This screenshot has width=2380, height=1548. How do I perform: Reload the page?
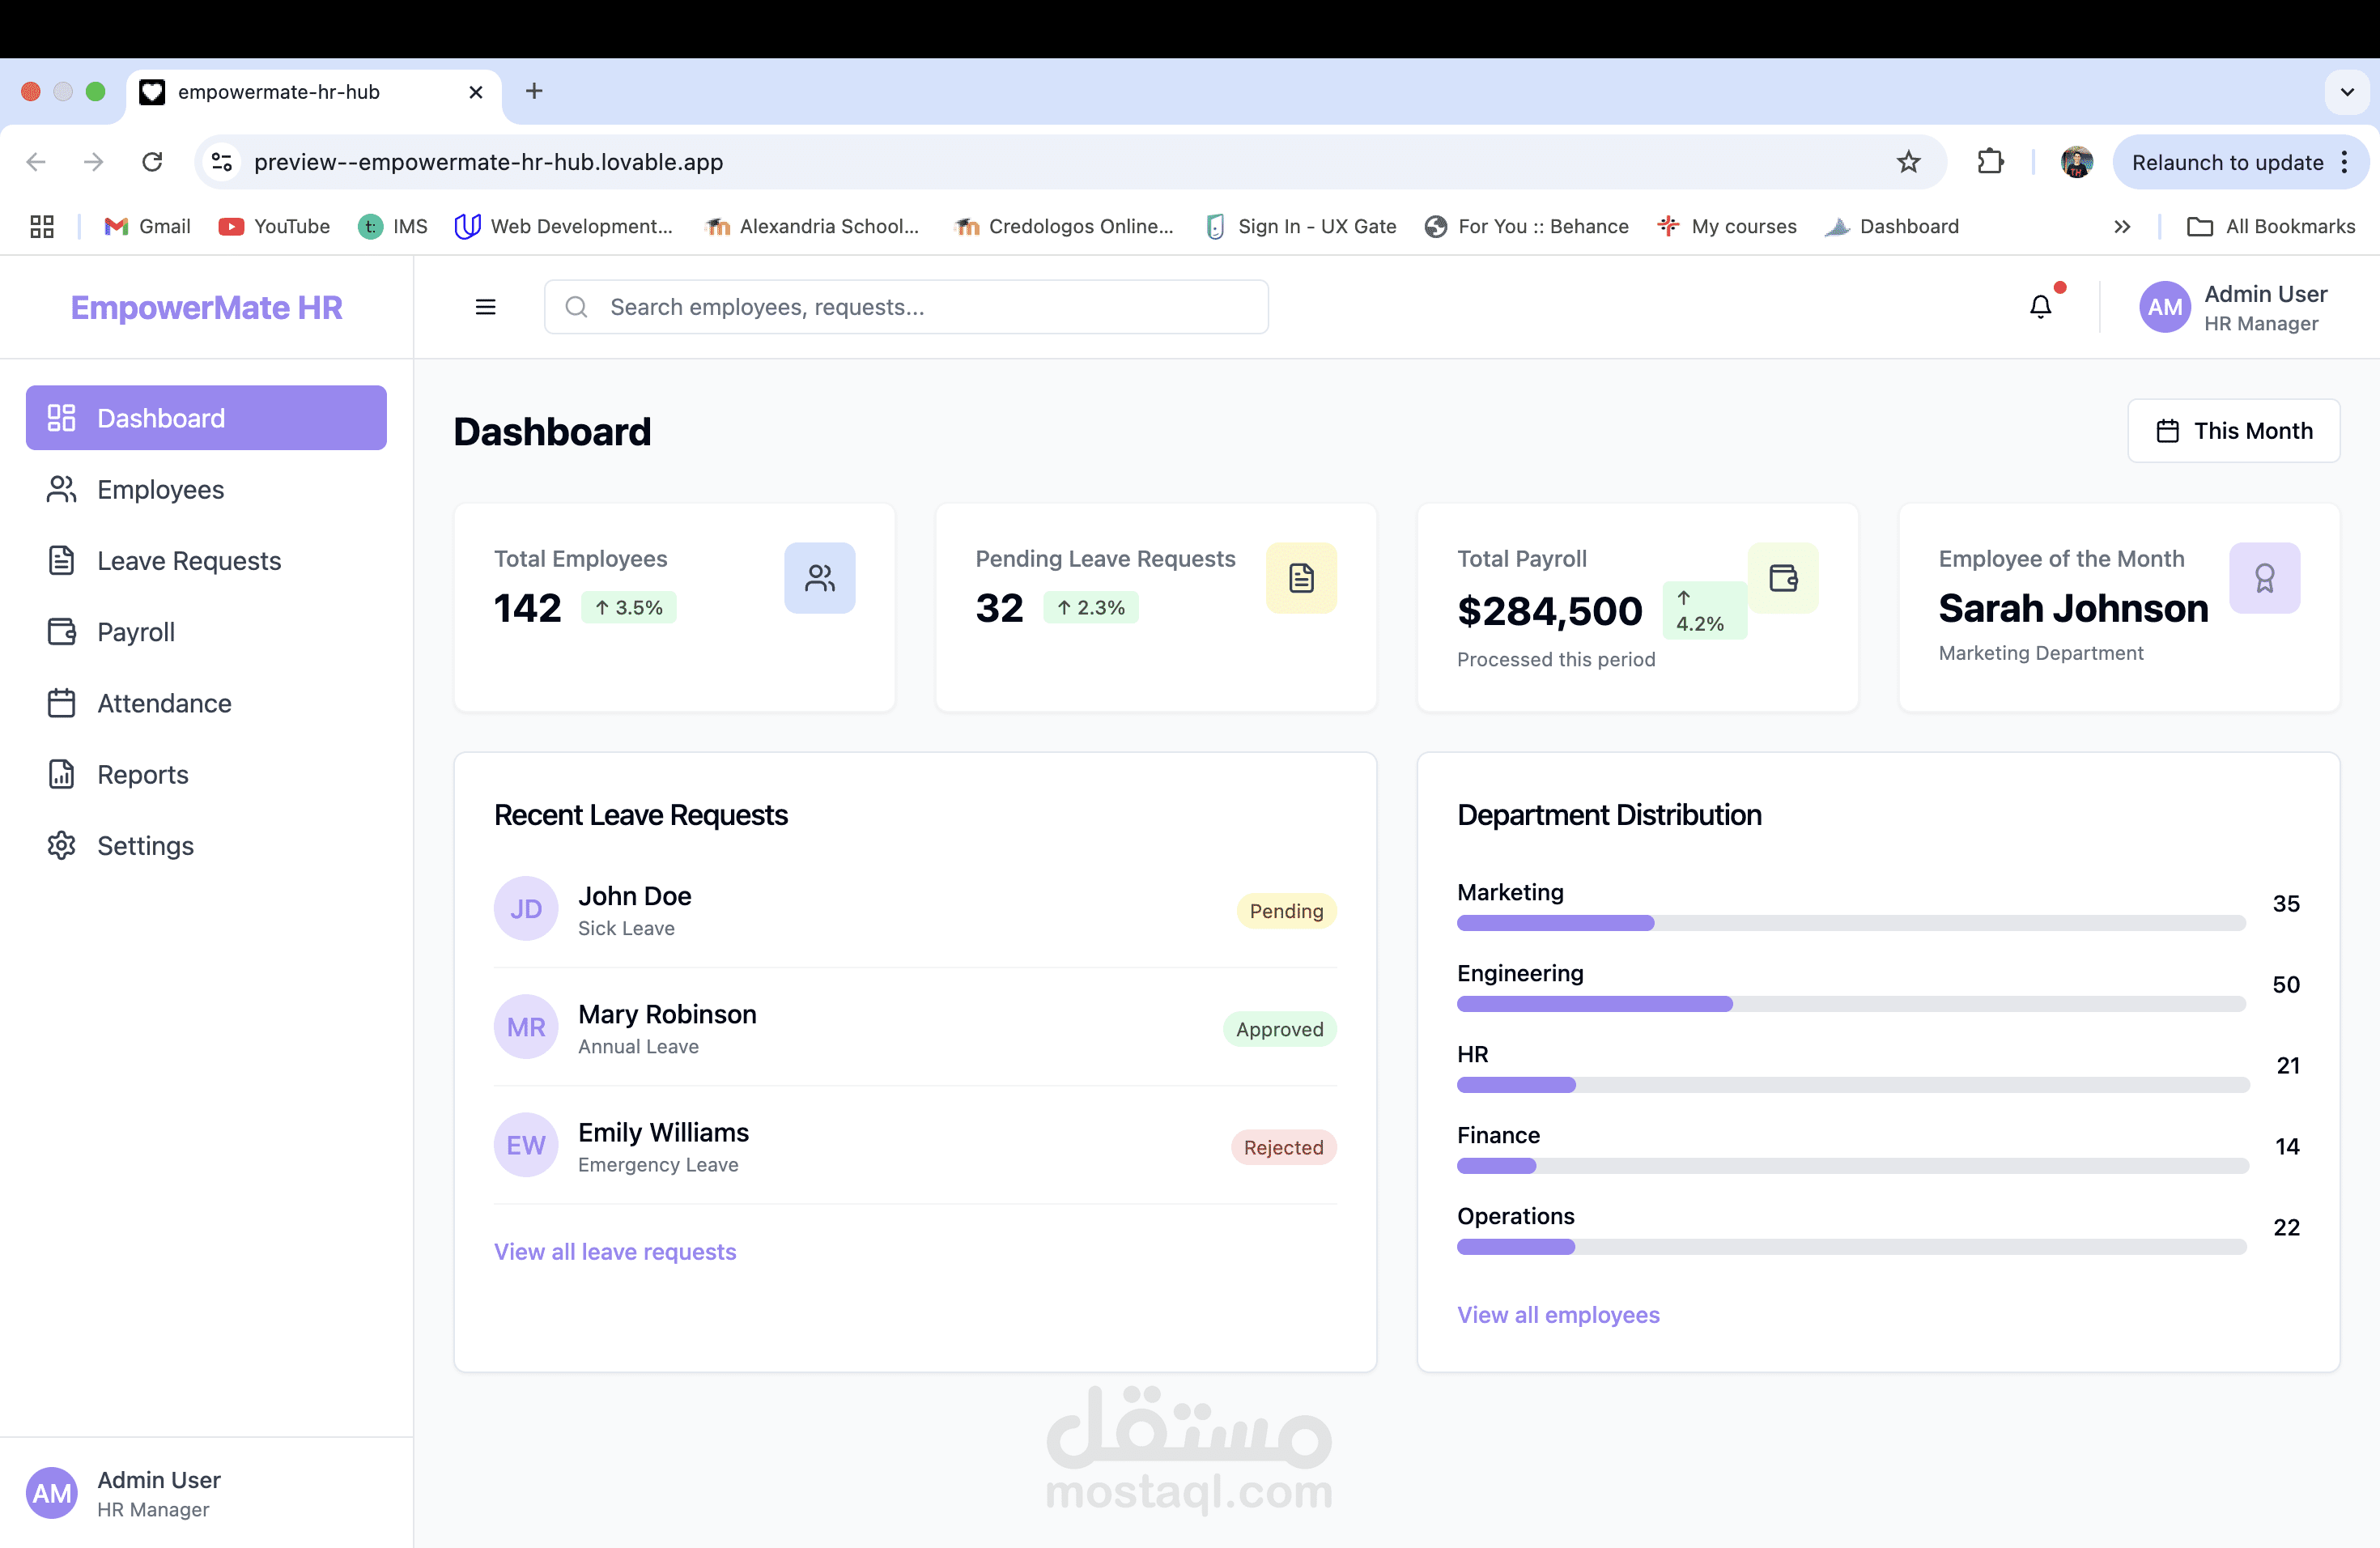click(x=152, y=162)
